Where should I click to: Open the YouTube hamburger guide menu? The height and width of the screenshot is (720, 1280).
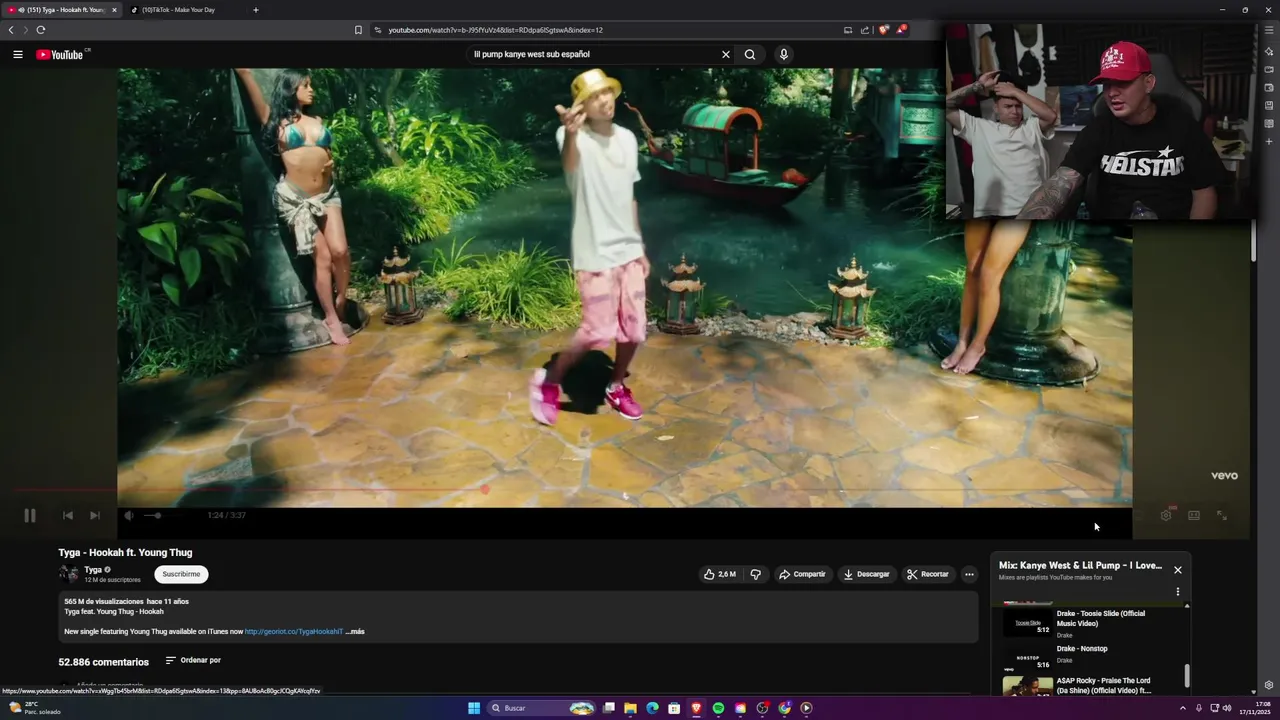click(17, 54)
